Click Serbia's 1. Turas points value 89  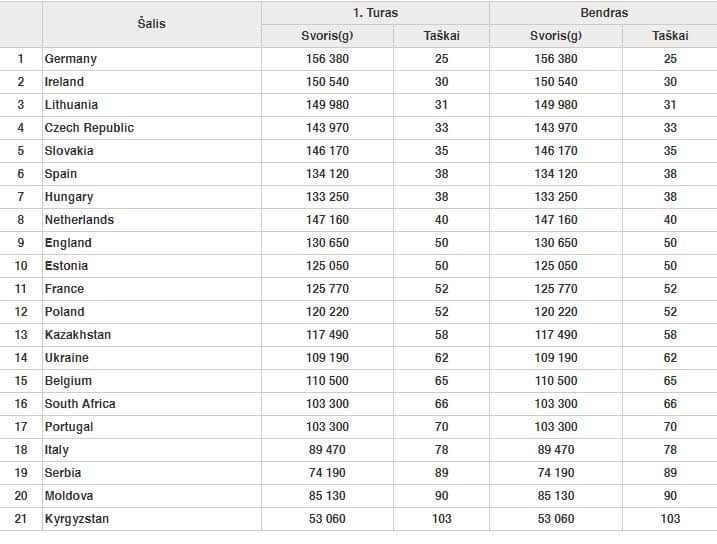tap(441, 473)
